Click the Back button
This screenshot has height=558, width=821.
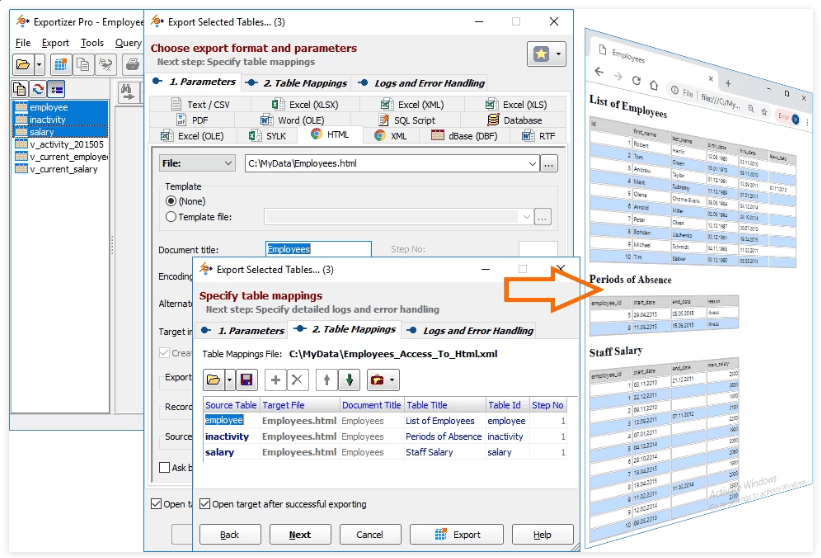pos(230,534)
